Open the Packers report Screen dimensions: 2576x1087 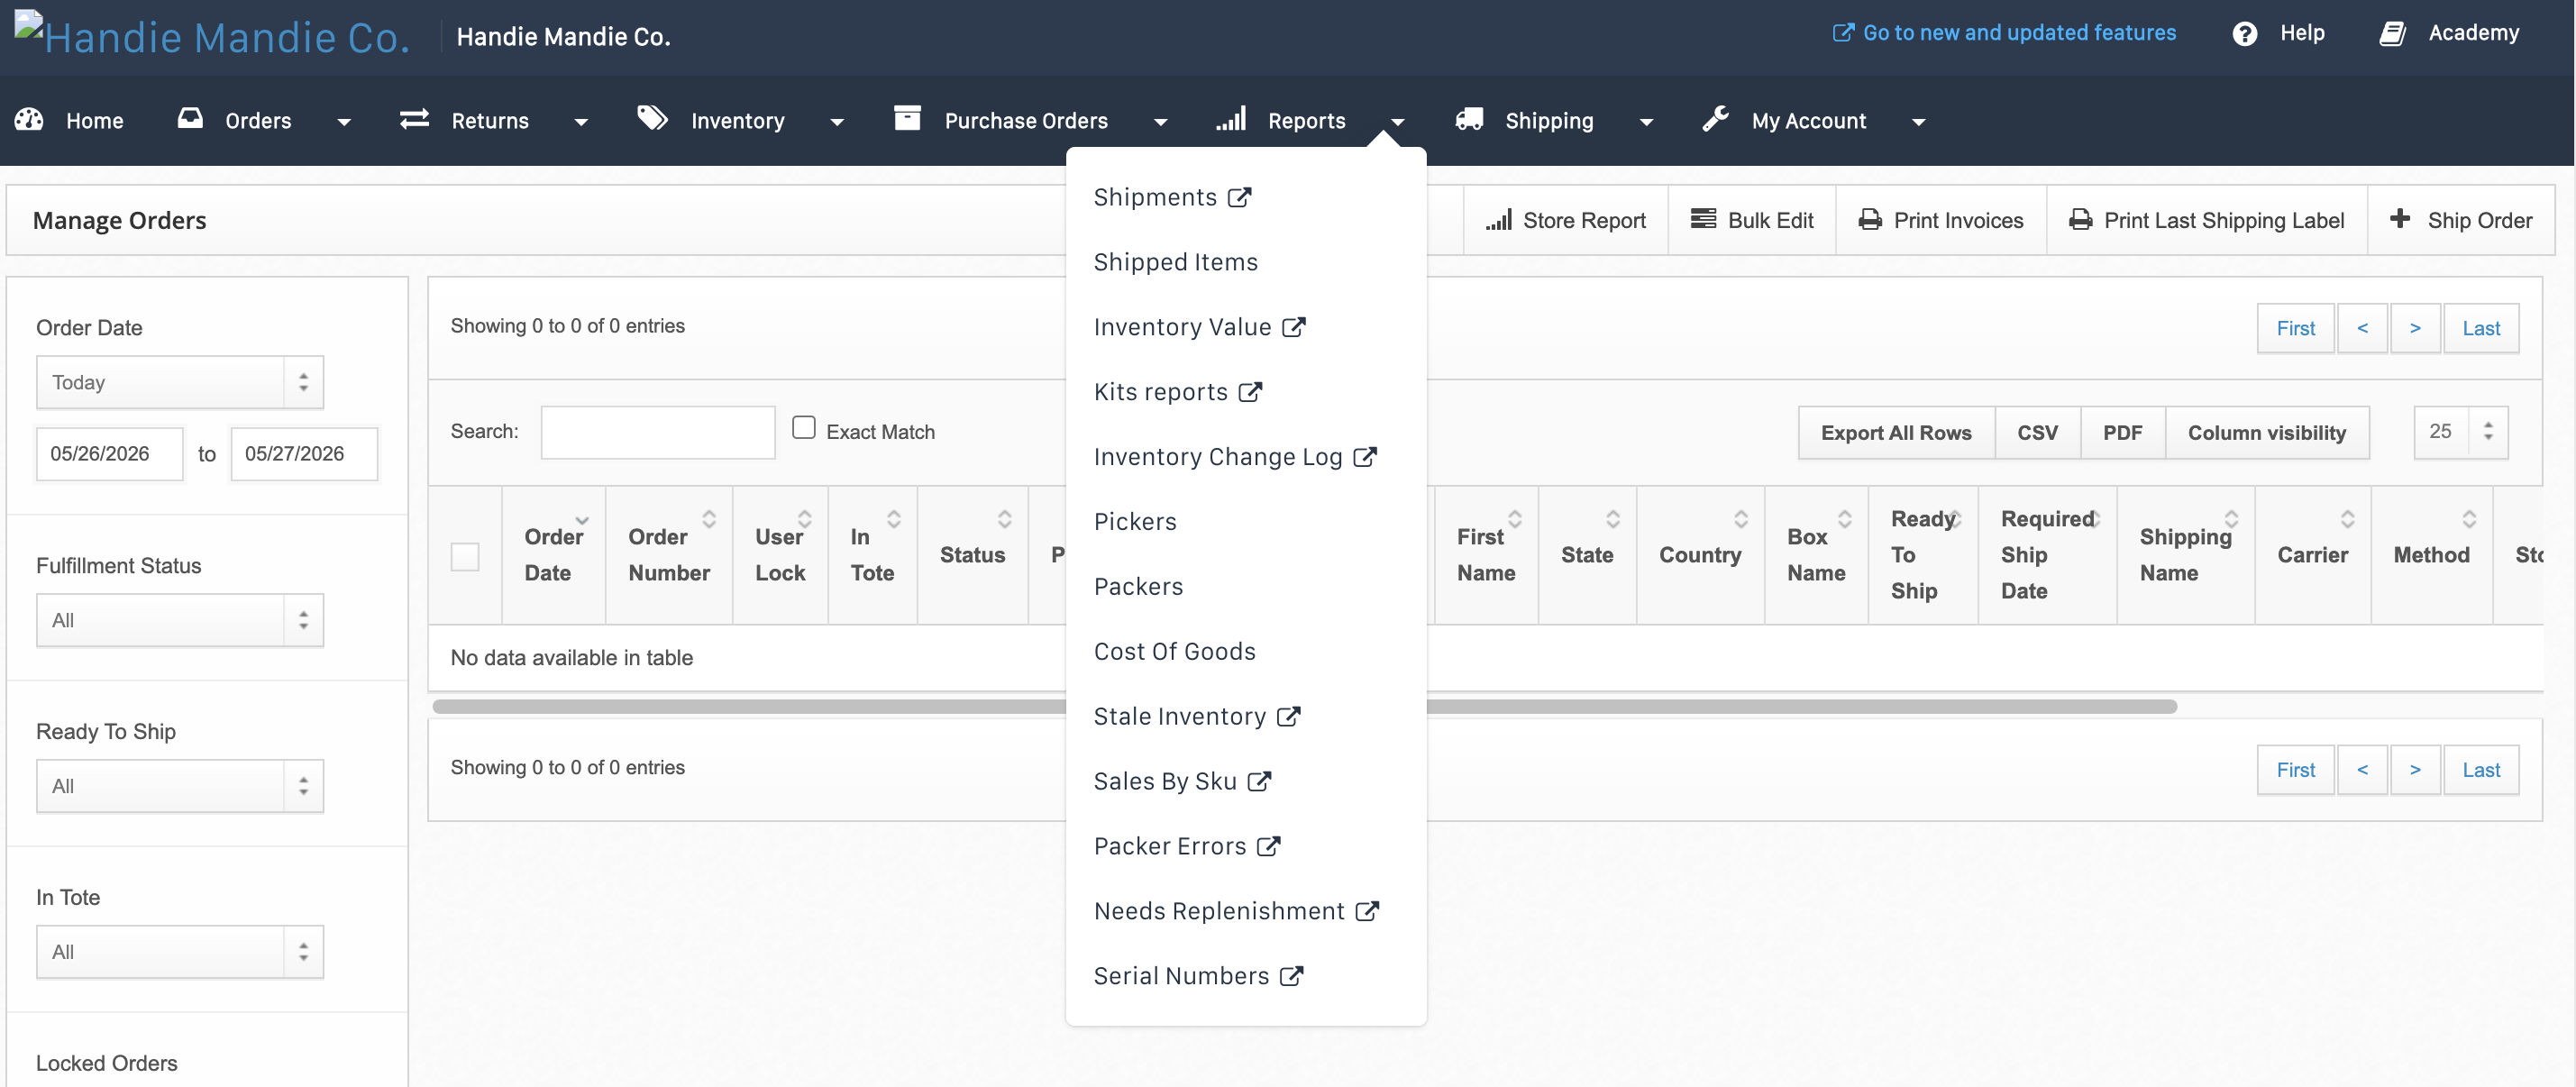1138,587
